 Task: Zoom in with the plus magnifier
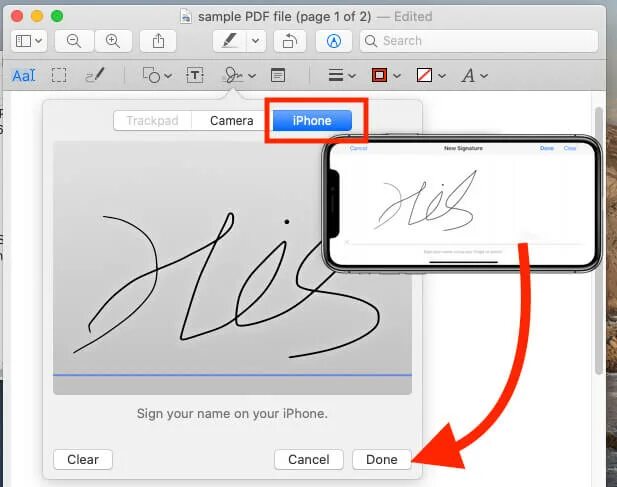113,41
